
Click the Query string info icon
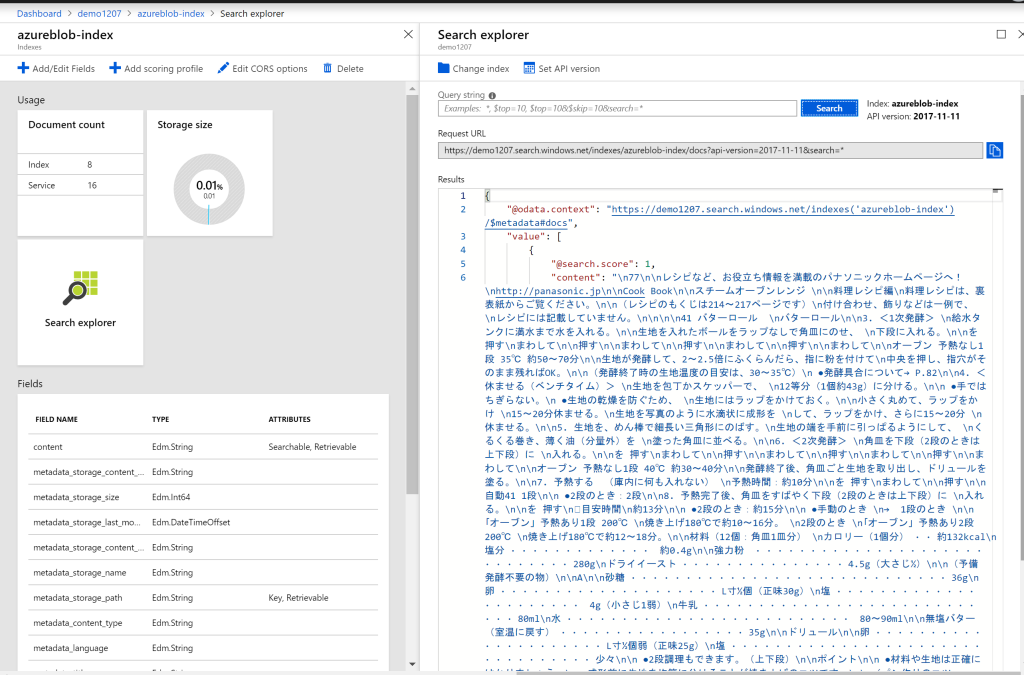[x=492, y=96]
